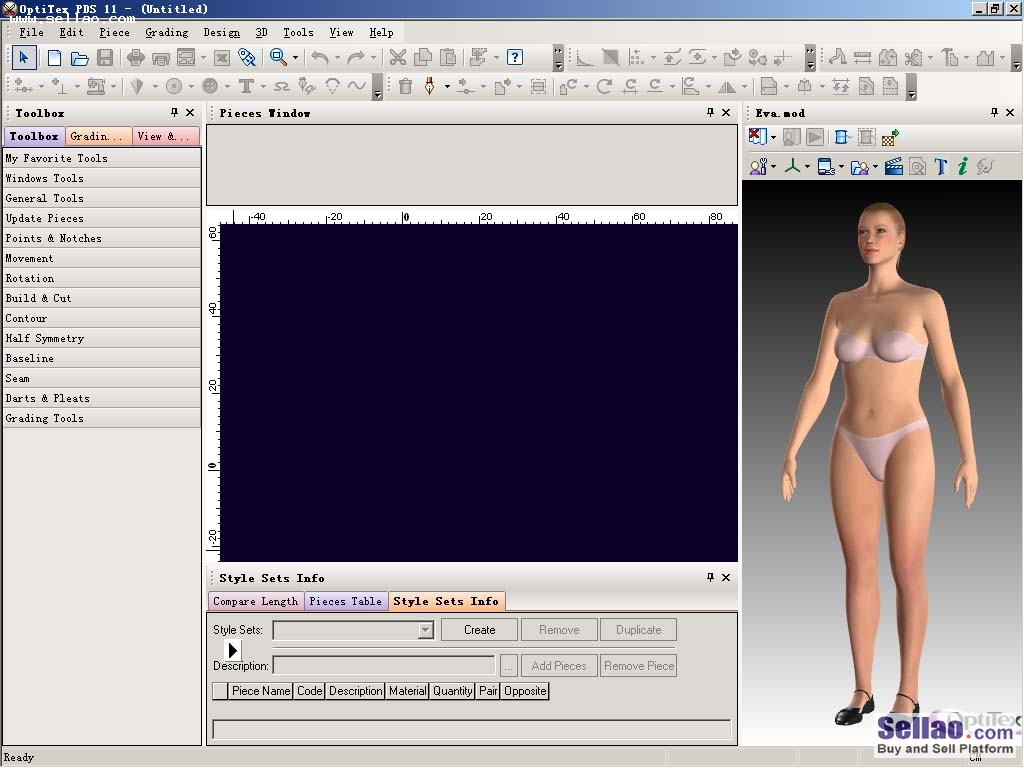
Task: Click the Remove button beside Create
Action: (559, 630)
